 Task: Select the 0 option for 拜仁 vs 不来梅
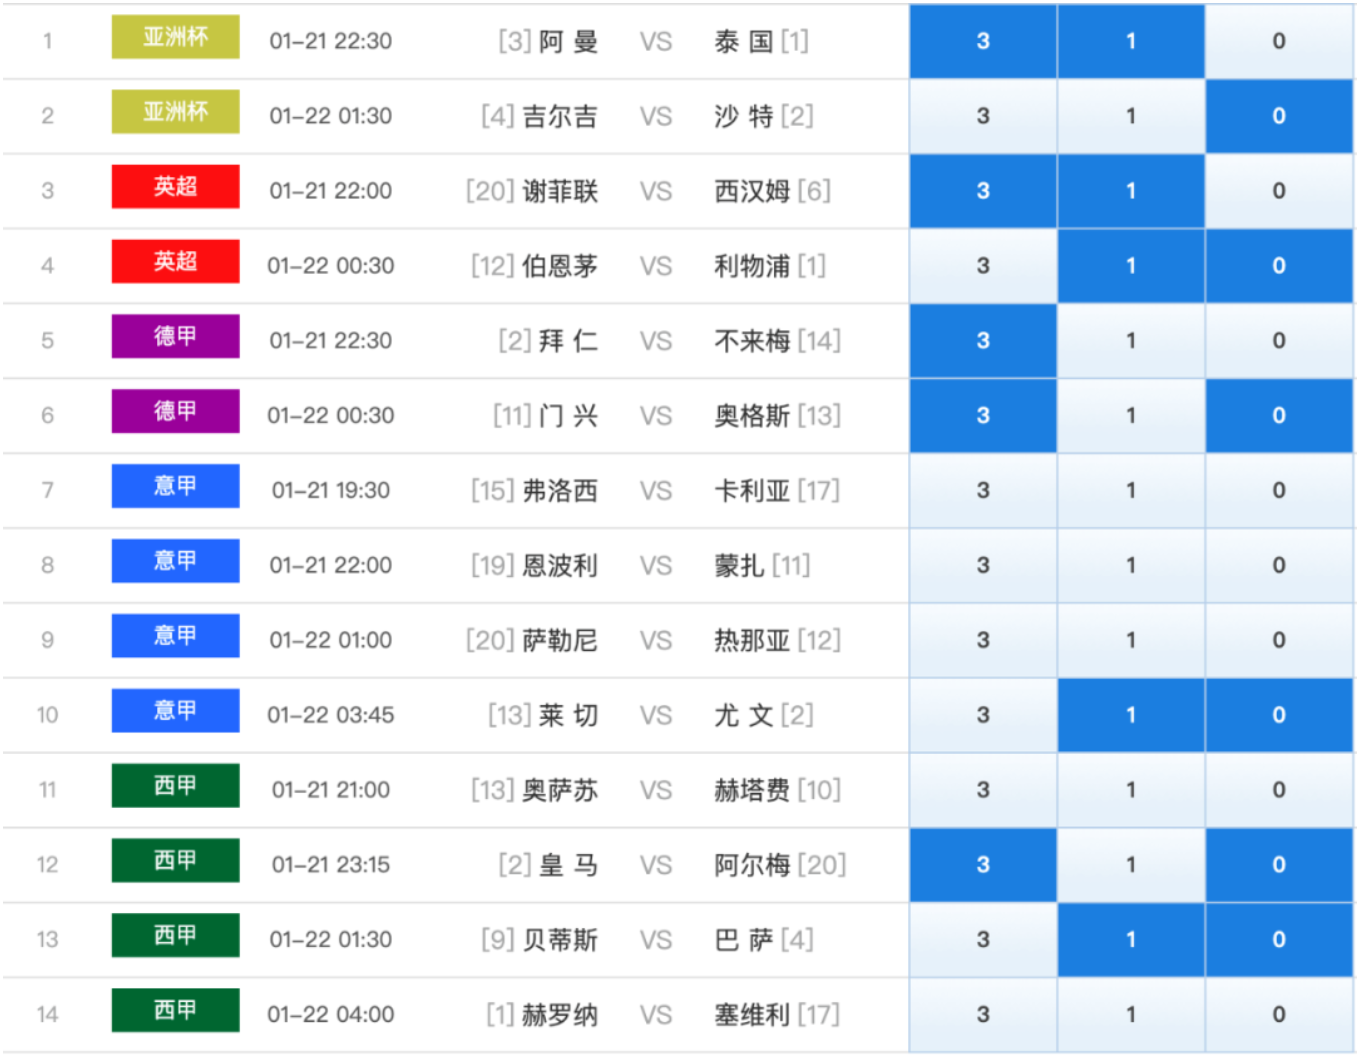1279,341
